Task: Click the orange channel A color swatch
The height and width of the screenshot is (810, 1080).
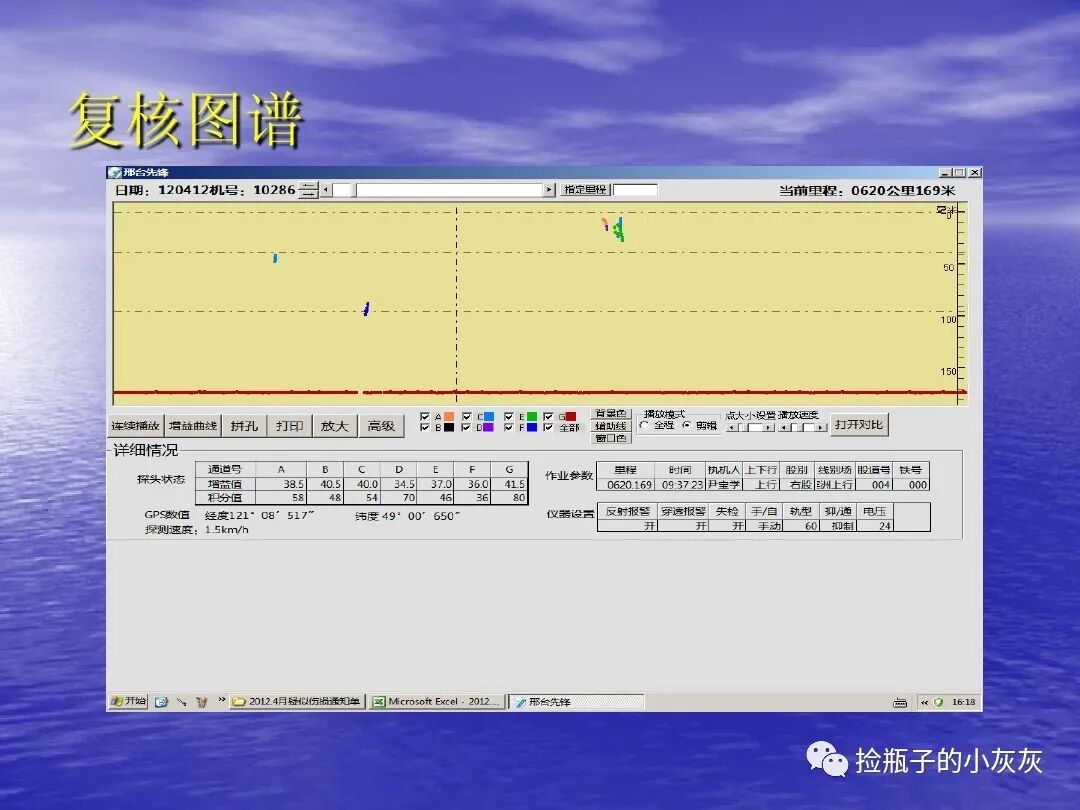Action: tap(448, 416)
